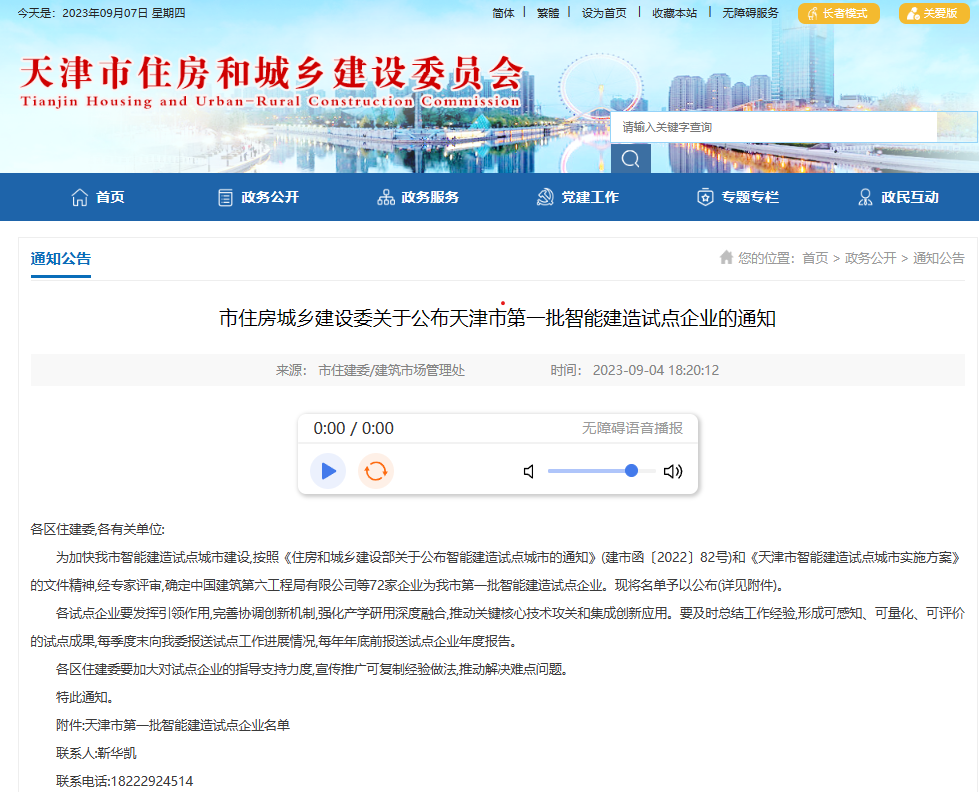Click the network icon beside 政务服务

pyautogui.click(x=384, y=196)
